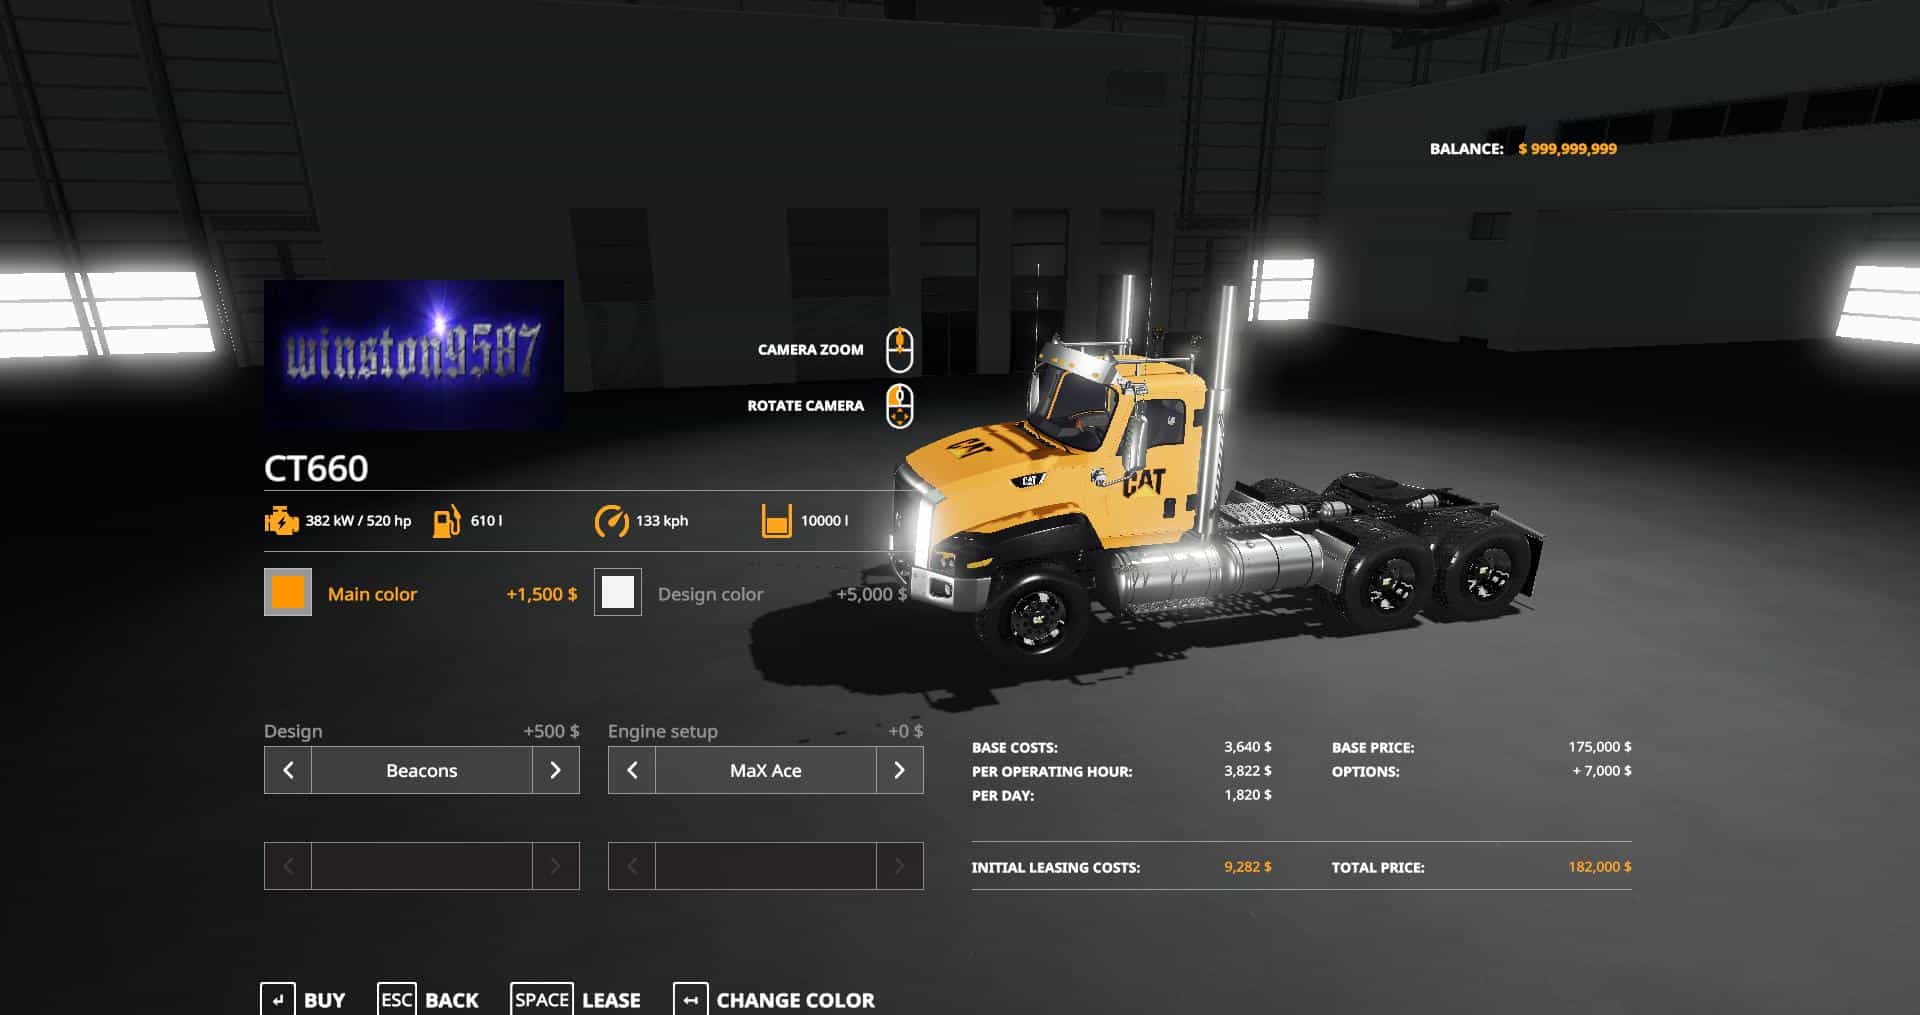Image resolution: width=1920 pixels, height=1015 pixels.
Task: Open the MaX Ace engine selector
Action: (x=765, y=770)
